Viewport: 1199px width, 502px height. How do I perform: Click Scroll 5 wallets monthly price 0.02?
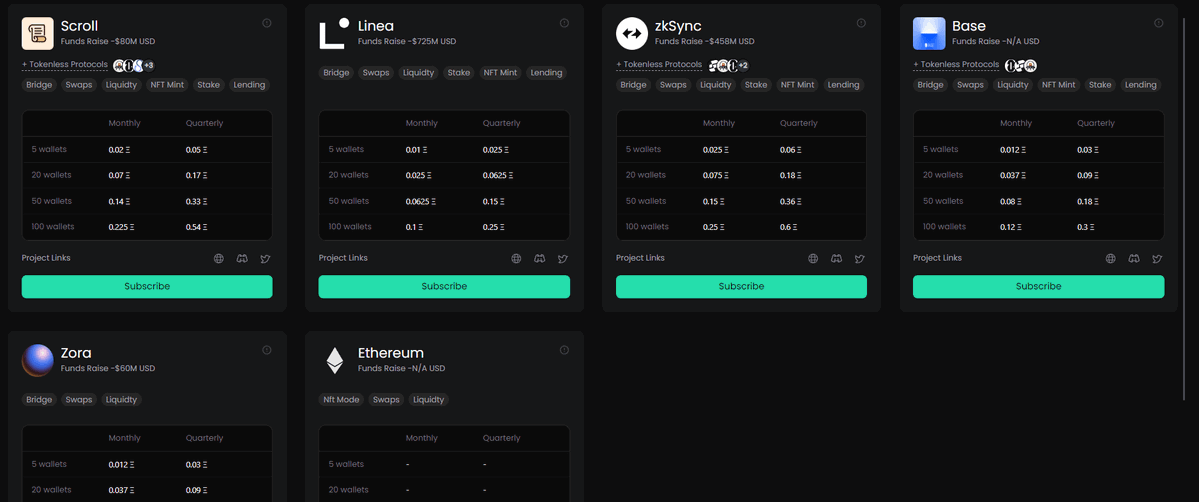coord(120,150)
